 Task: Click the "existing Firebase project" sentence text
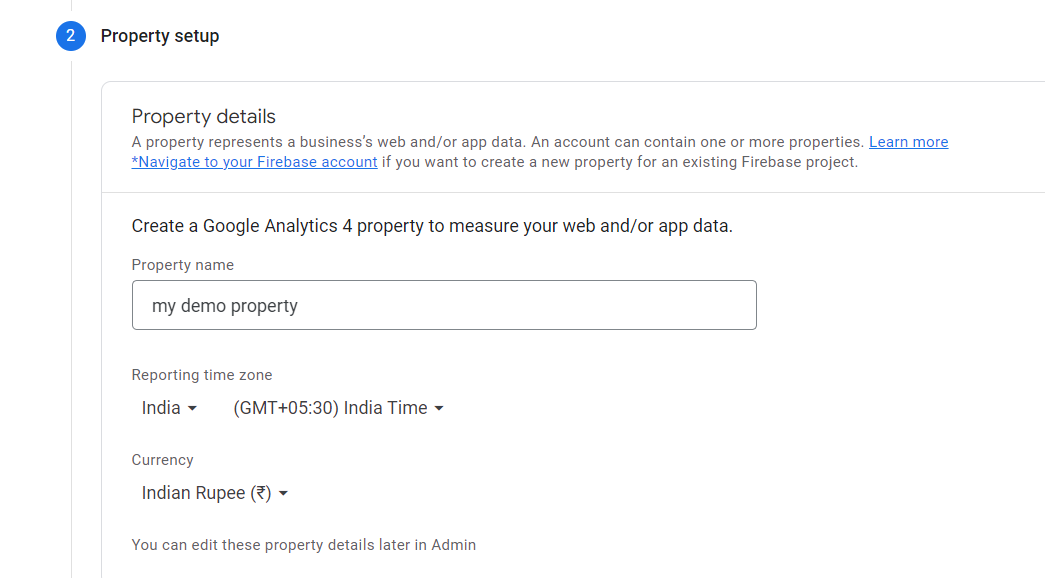click(620, 162)
